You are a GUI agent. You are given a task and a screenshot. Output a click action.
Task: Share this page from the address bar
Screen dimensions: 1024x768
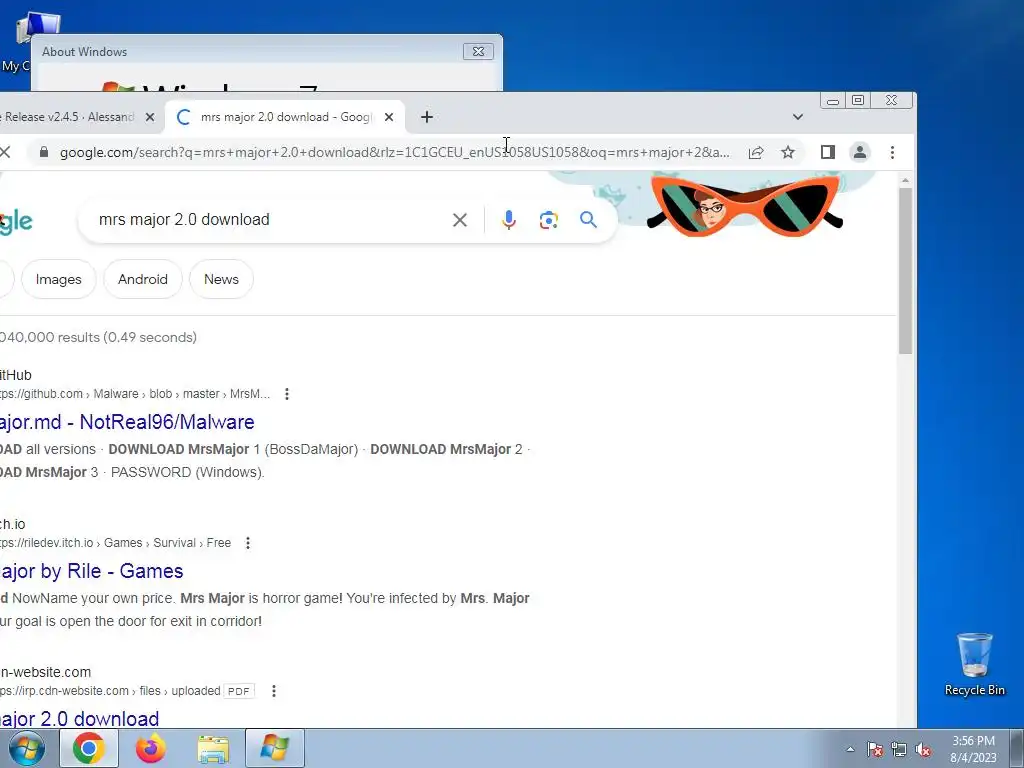[756, 152]
